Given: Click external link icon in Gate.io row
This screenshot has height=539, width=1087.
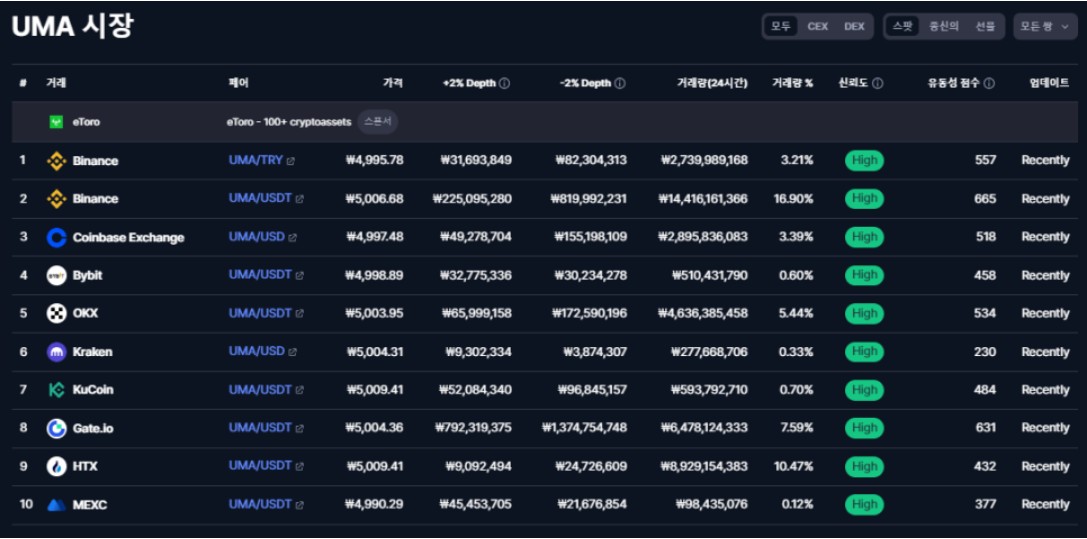Looking at the screenshot, I should [x=299, y=428].
